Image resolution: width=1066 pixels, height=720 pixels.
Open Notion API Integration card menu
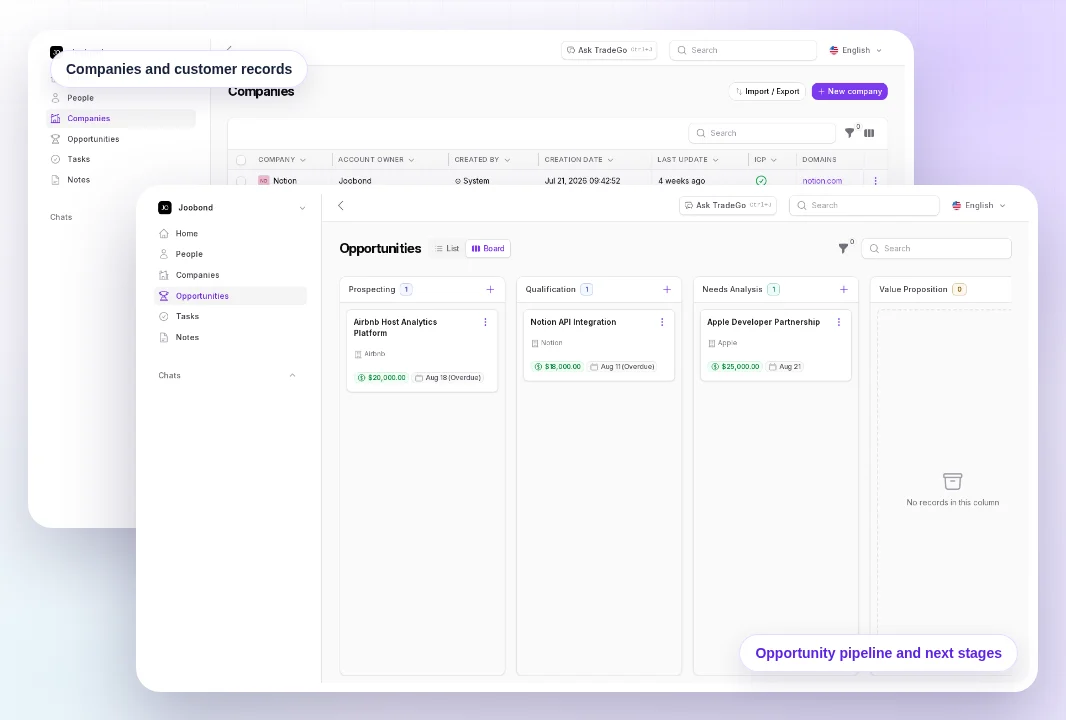pos(662,322)
